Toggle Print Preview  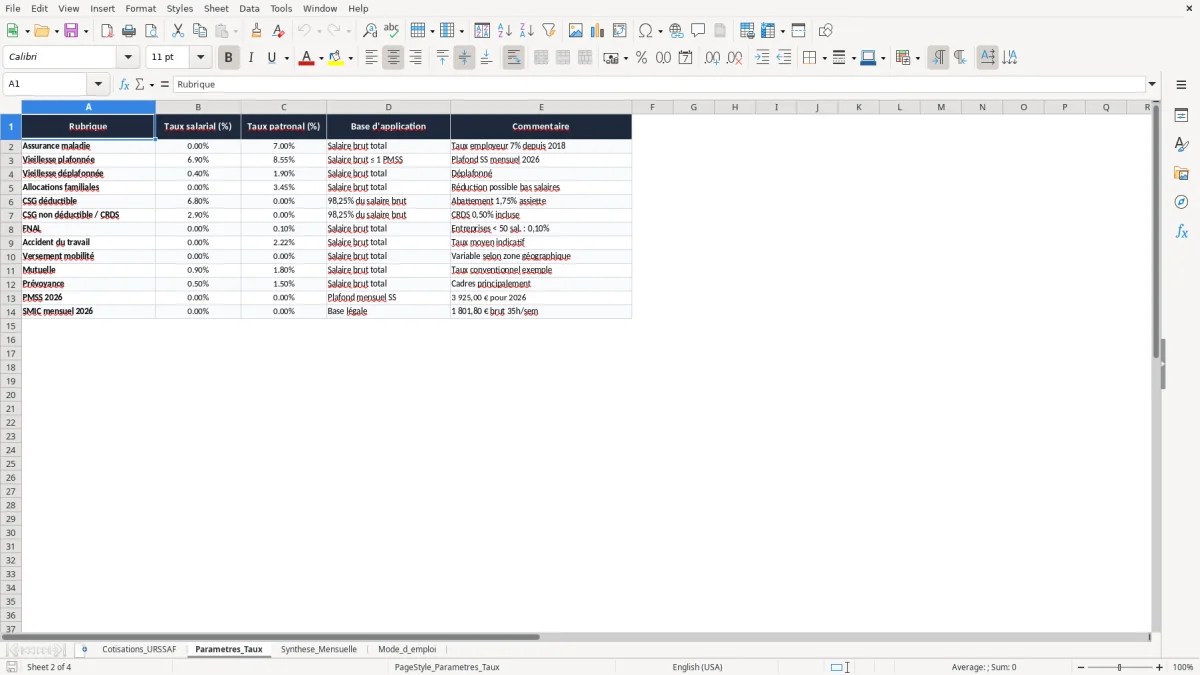tap(151, 31)
